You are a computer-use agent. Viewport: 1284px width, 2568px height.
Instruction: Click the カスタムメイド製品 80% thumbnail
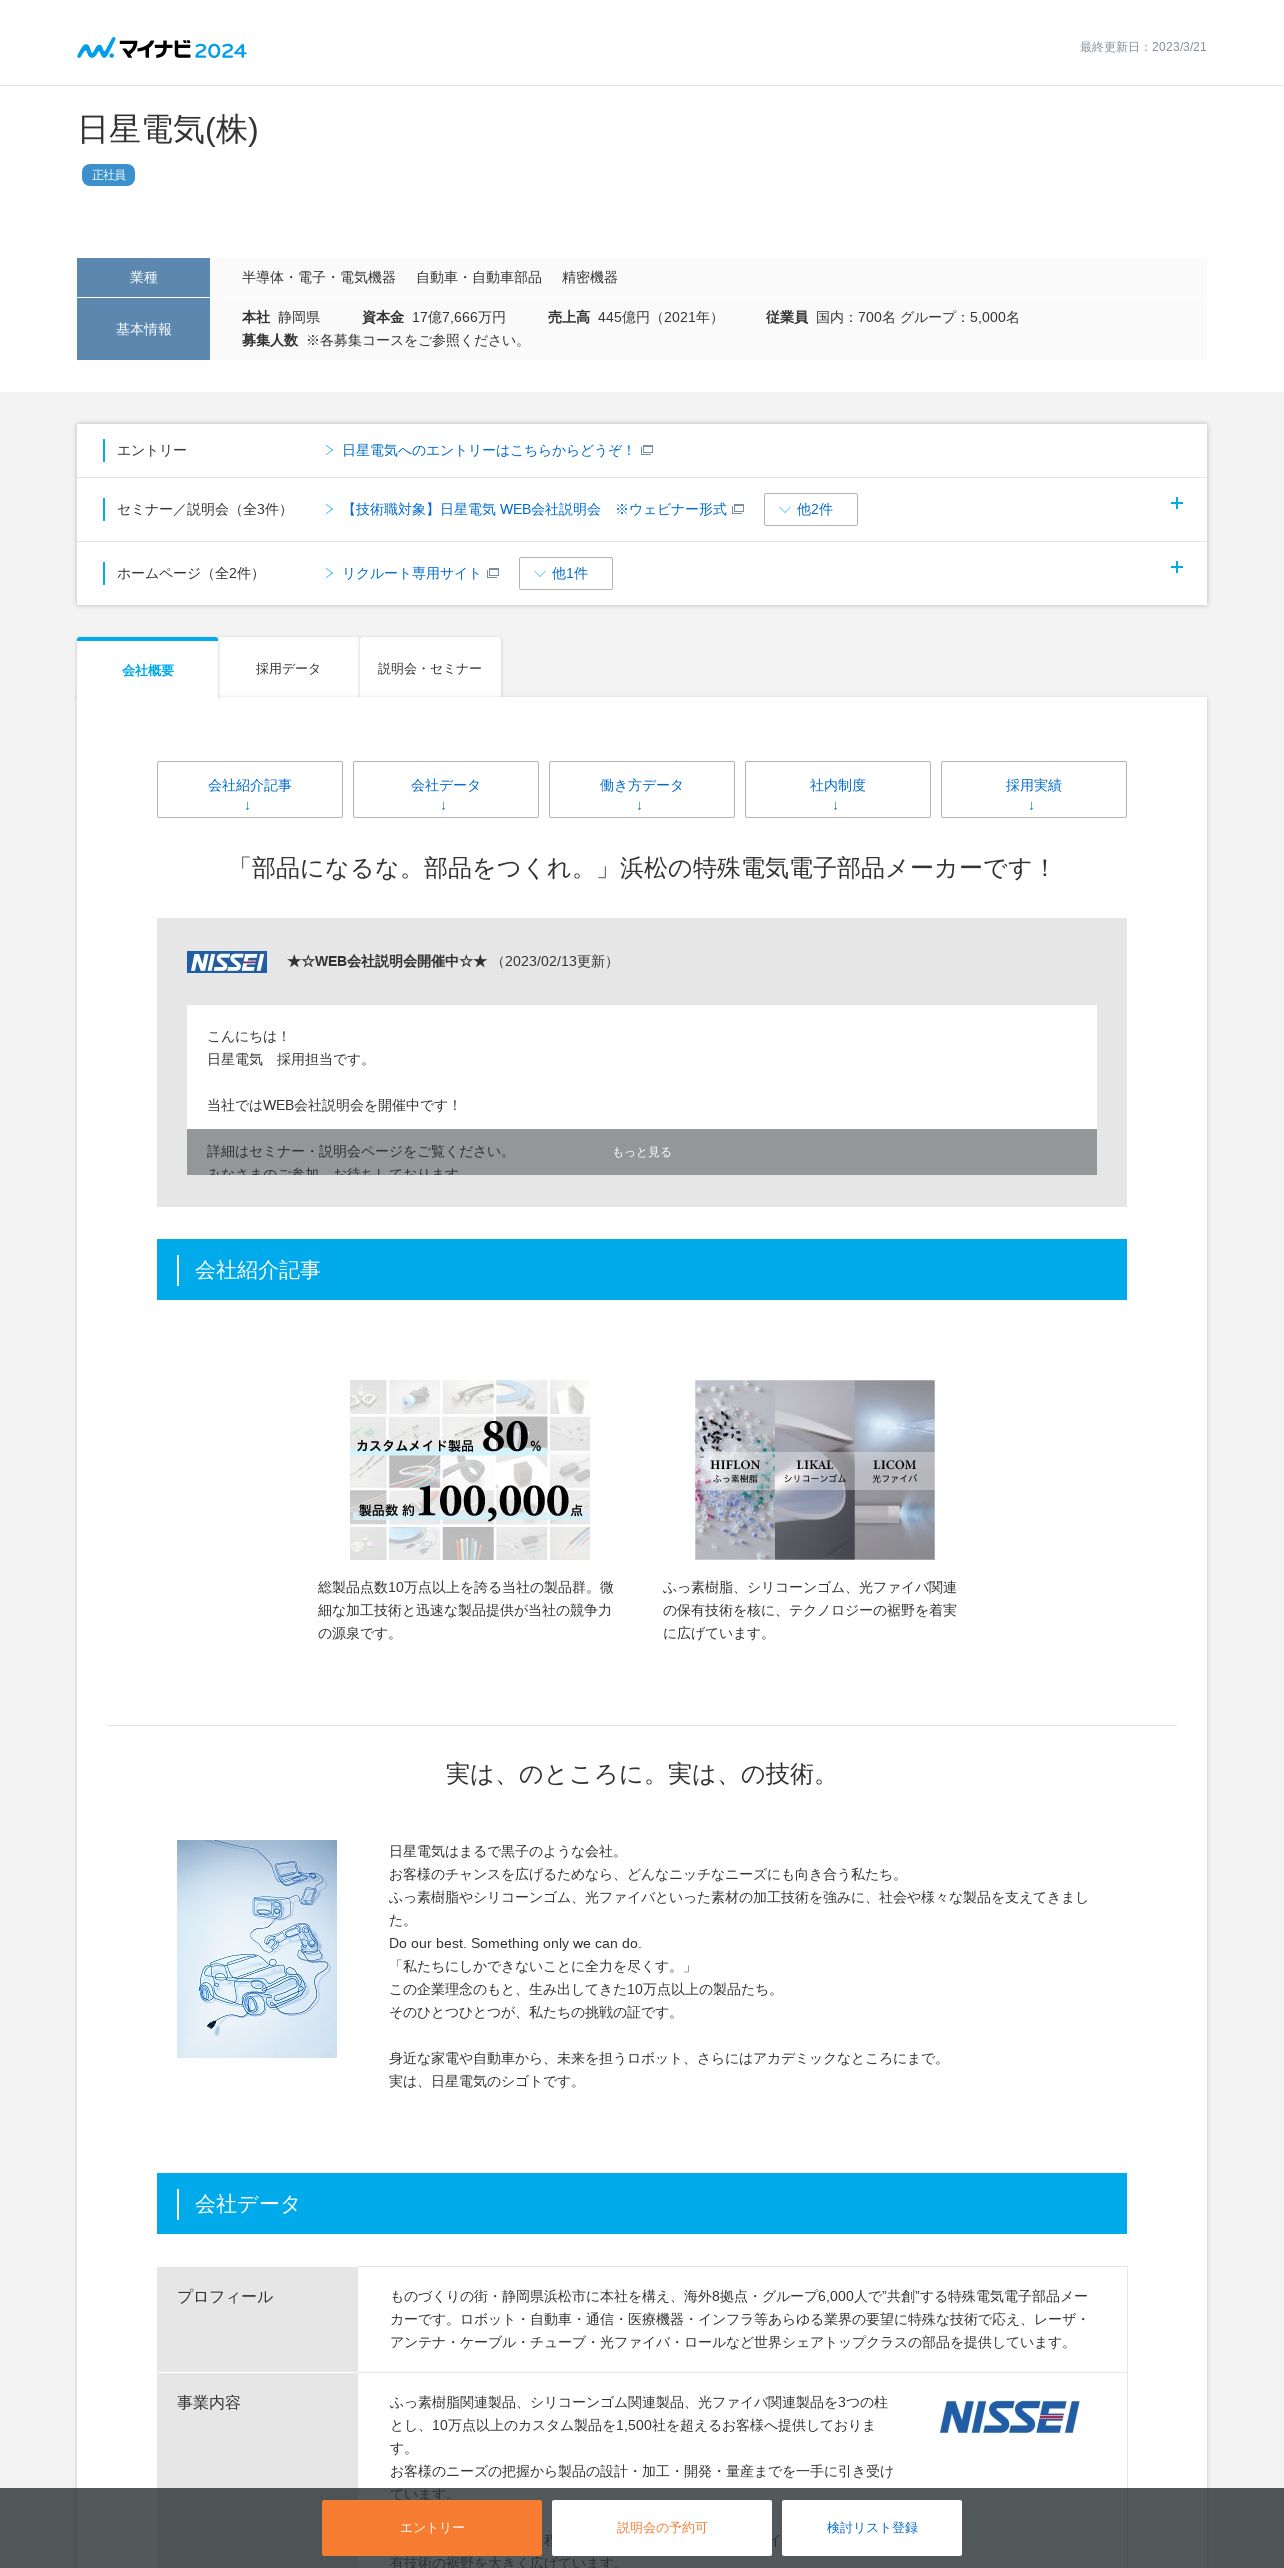tap(470, 1470)
